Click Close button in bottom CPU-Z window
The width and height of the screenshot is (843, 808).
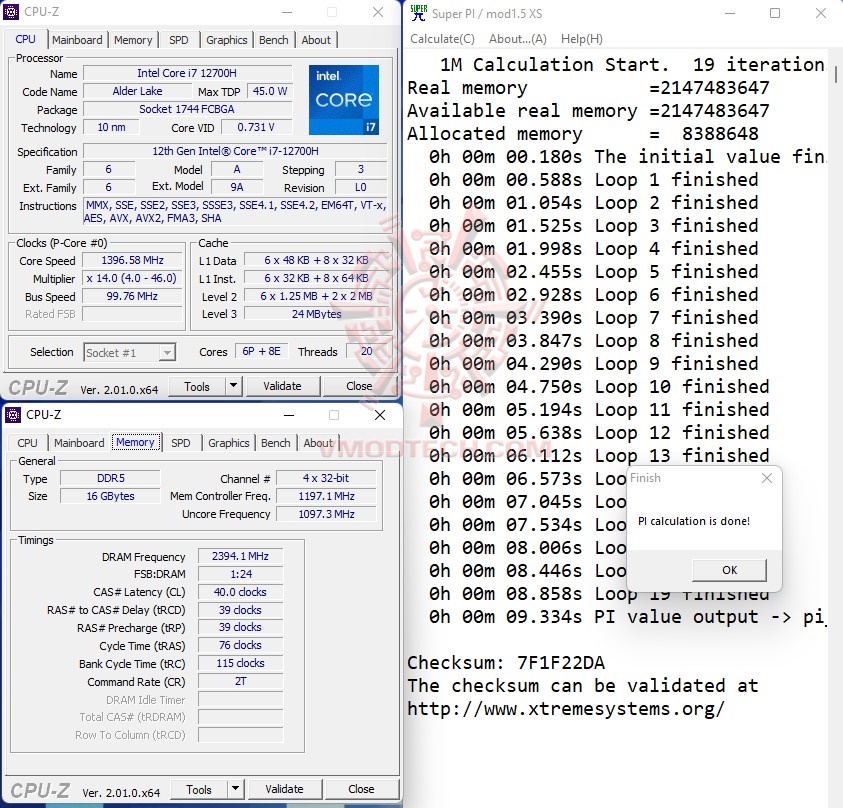[x=361, y=789]
